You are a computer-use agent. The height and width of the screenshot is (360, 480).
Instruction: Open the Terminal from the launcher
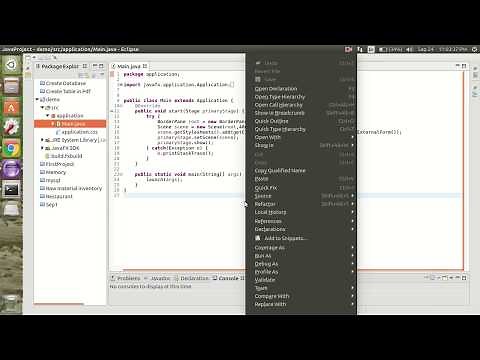pos(11,190)
